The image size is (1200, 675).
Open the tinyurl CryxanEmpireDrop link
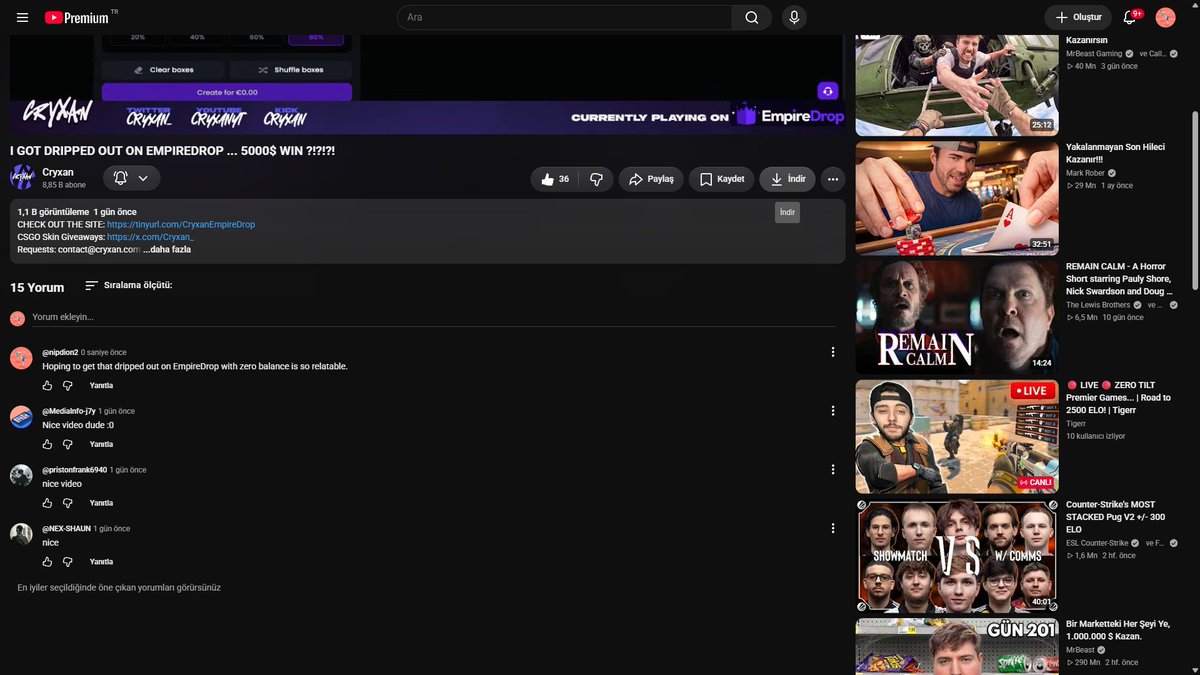click(181, 225)
